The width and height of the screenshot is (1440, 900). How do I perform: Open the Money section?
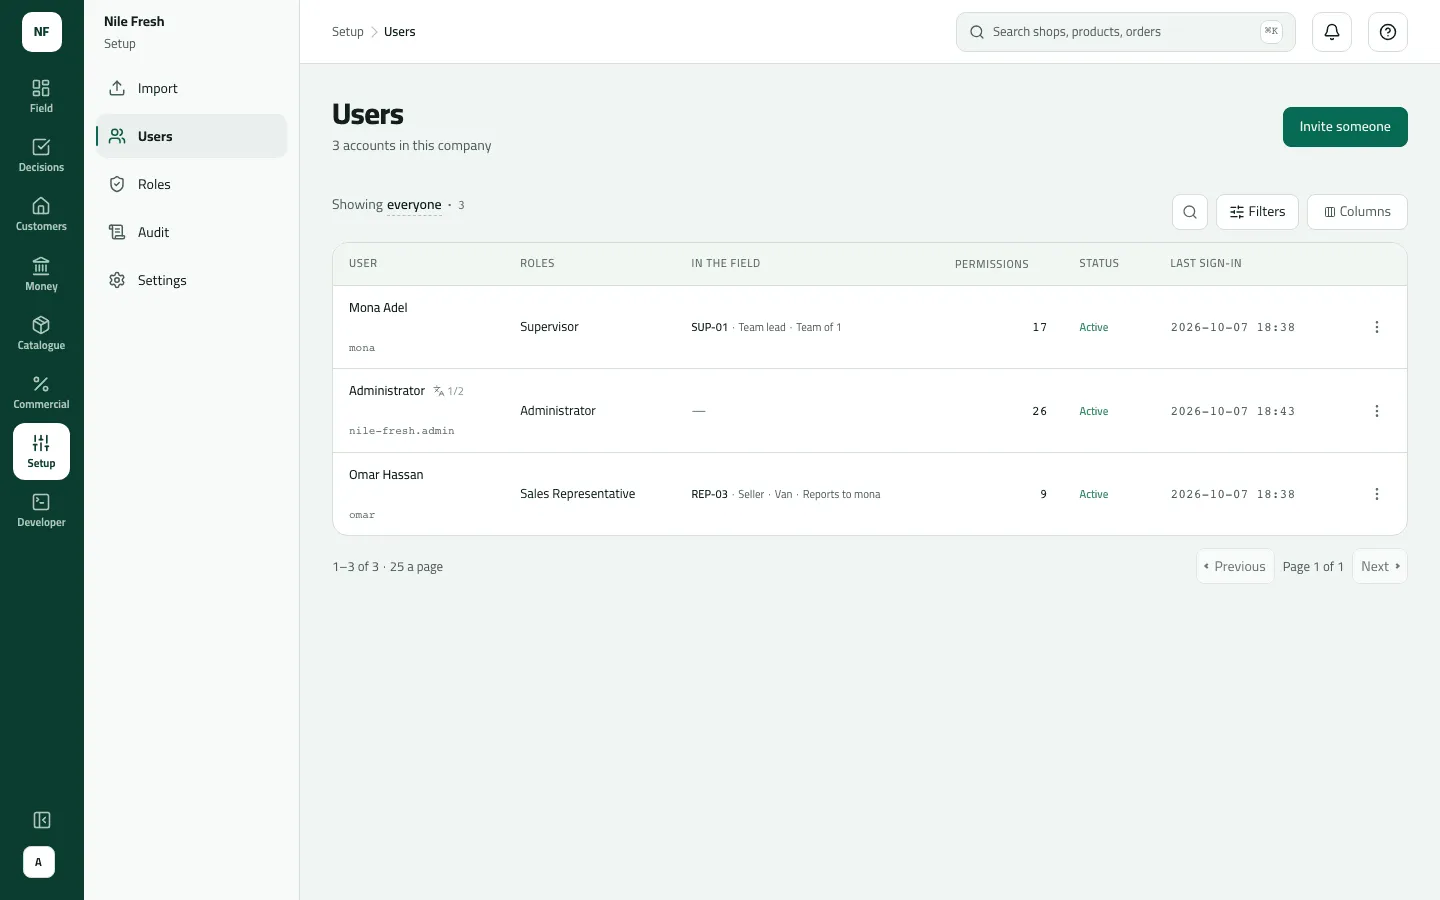click(41, 274)
